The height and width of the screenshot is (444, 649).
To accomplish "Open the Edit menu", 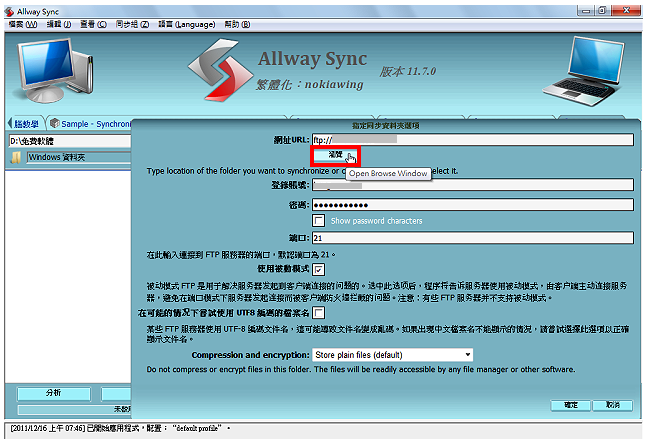I will (59, 24).
